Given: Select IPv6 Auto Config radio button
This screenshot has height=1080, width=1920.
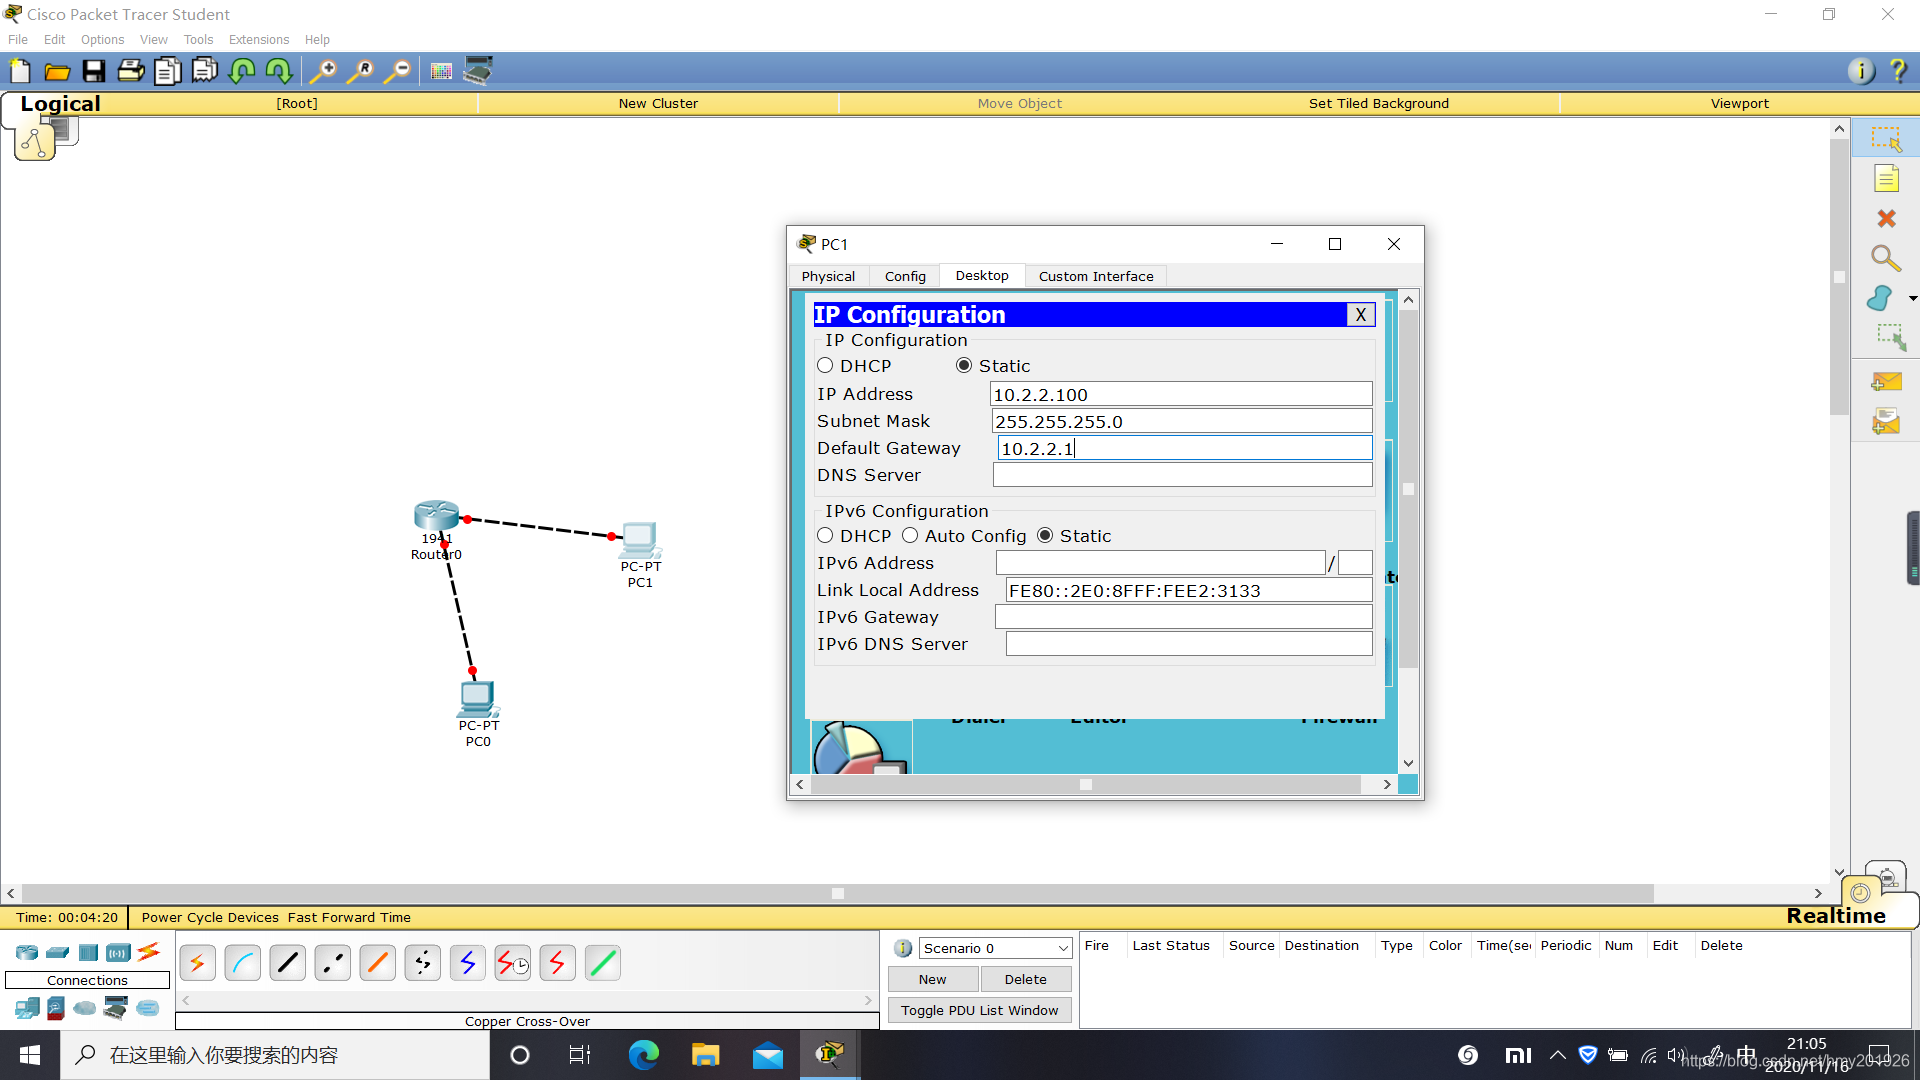Looking at the screenshot, I should pos(910,536).
